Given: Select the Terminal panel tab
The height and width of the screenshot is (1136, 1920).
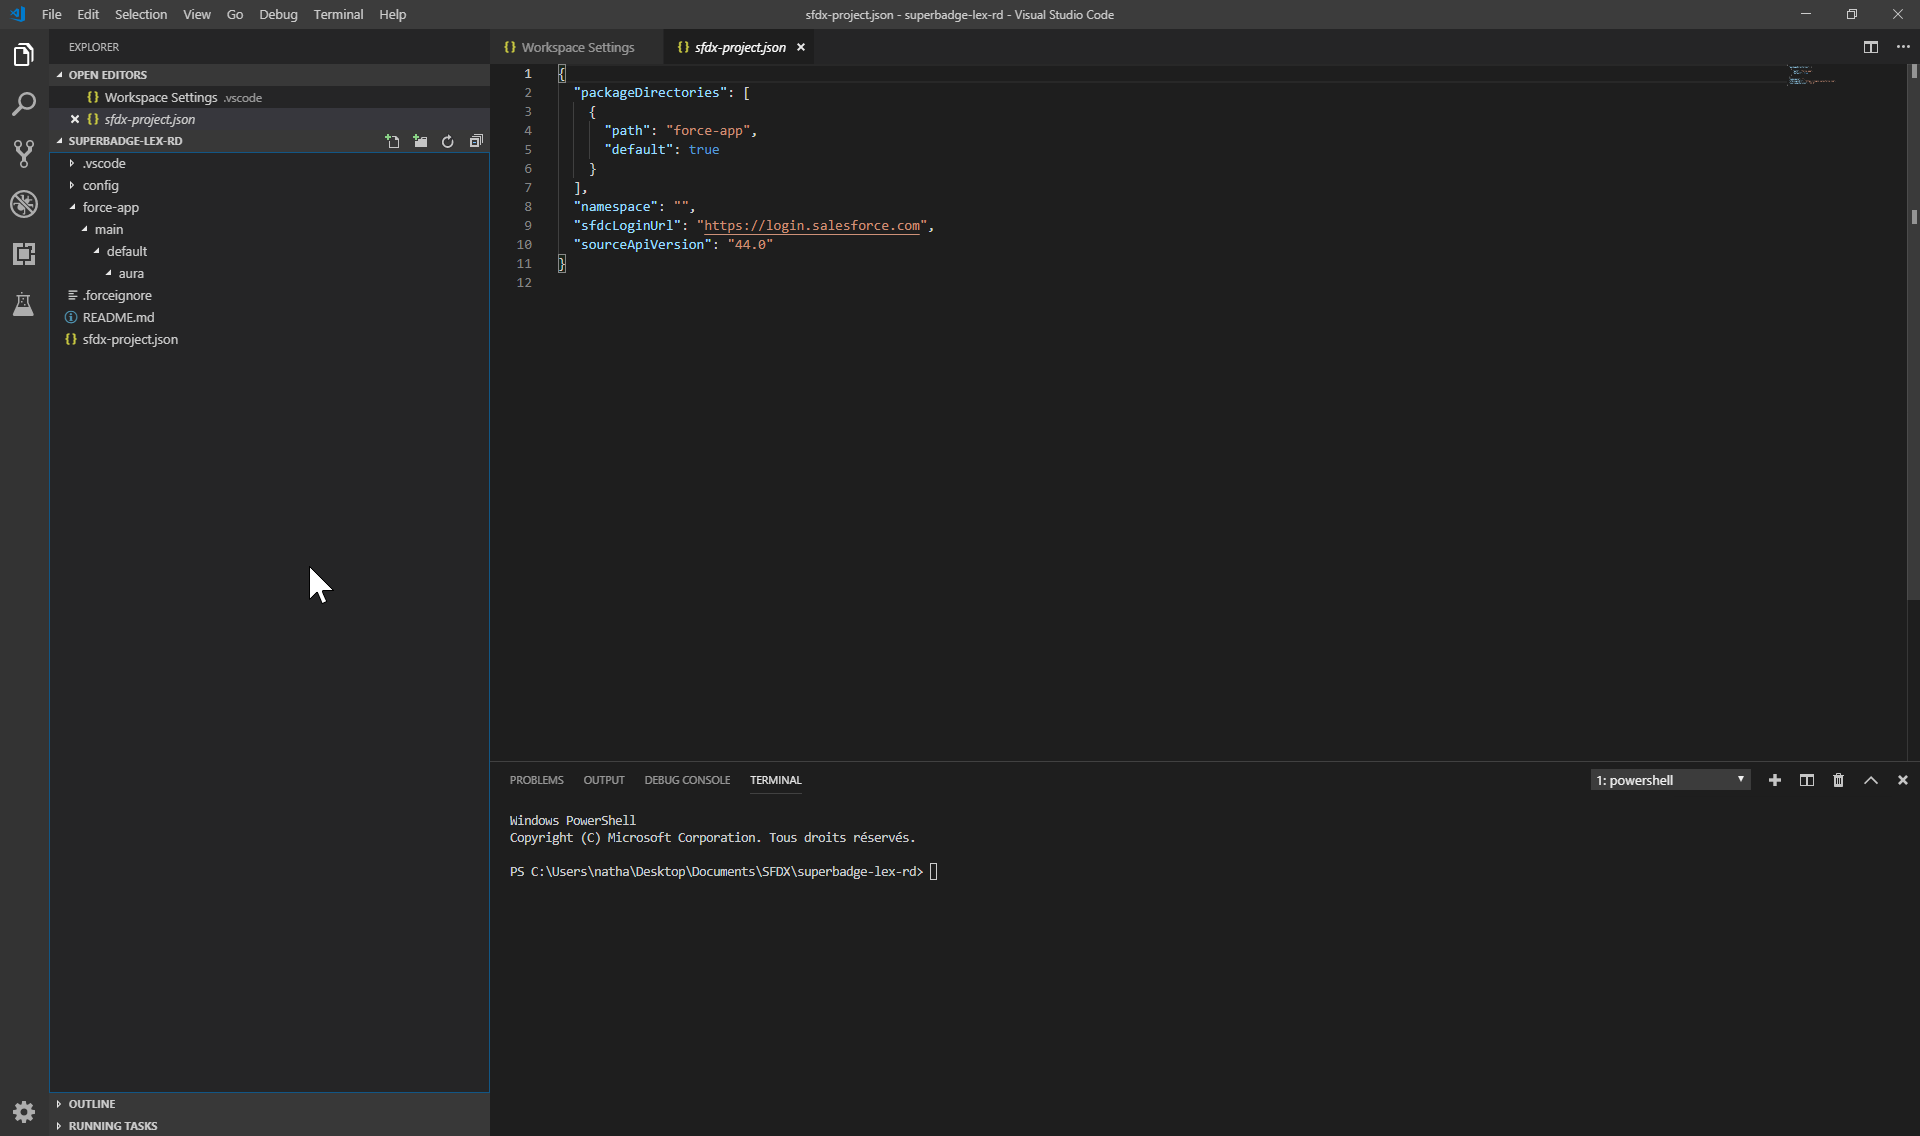Looking at the screenshot, I should tap(776, 780).
